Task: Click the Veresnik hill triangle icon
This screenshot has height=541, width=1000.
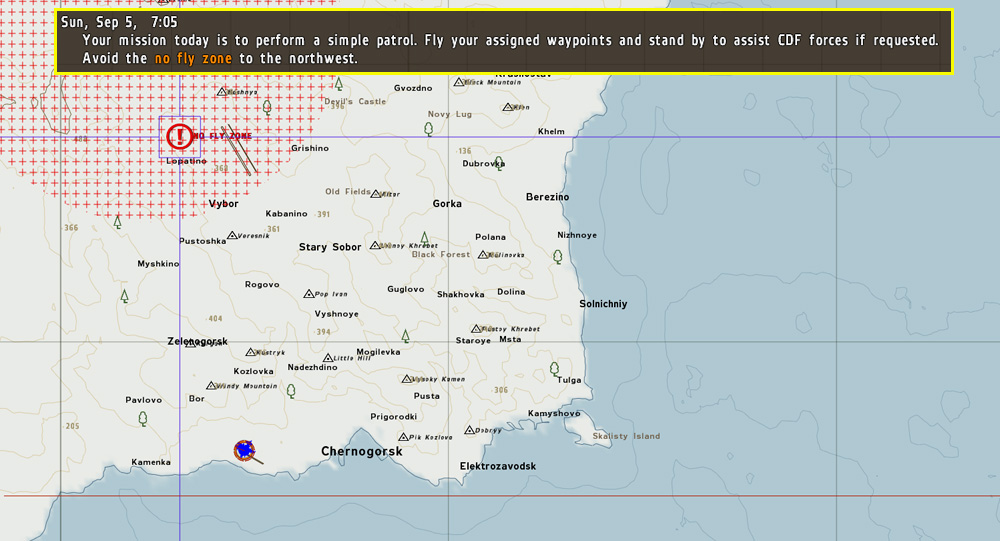Action: point(232,235)
